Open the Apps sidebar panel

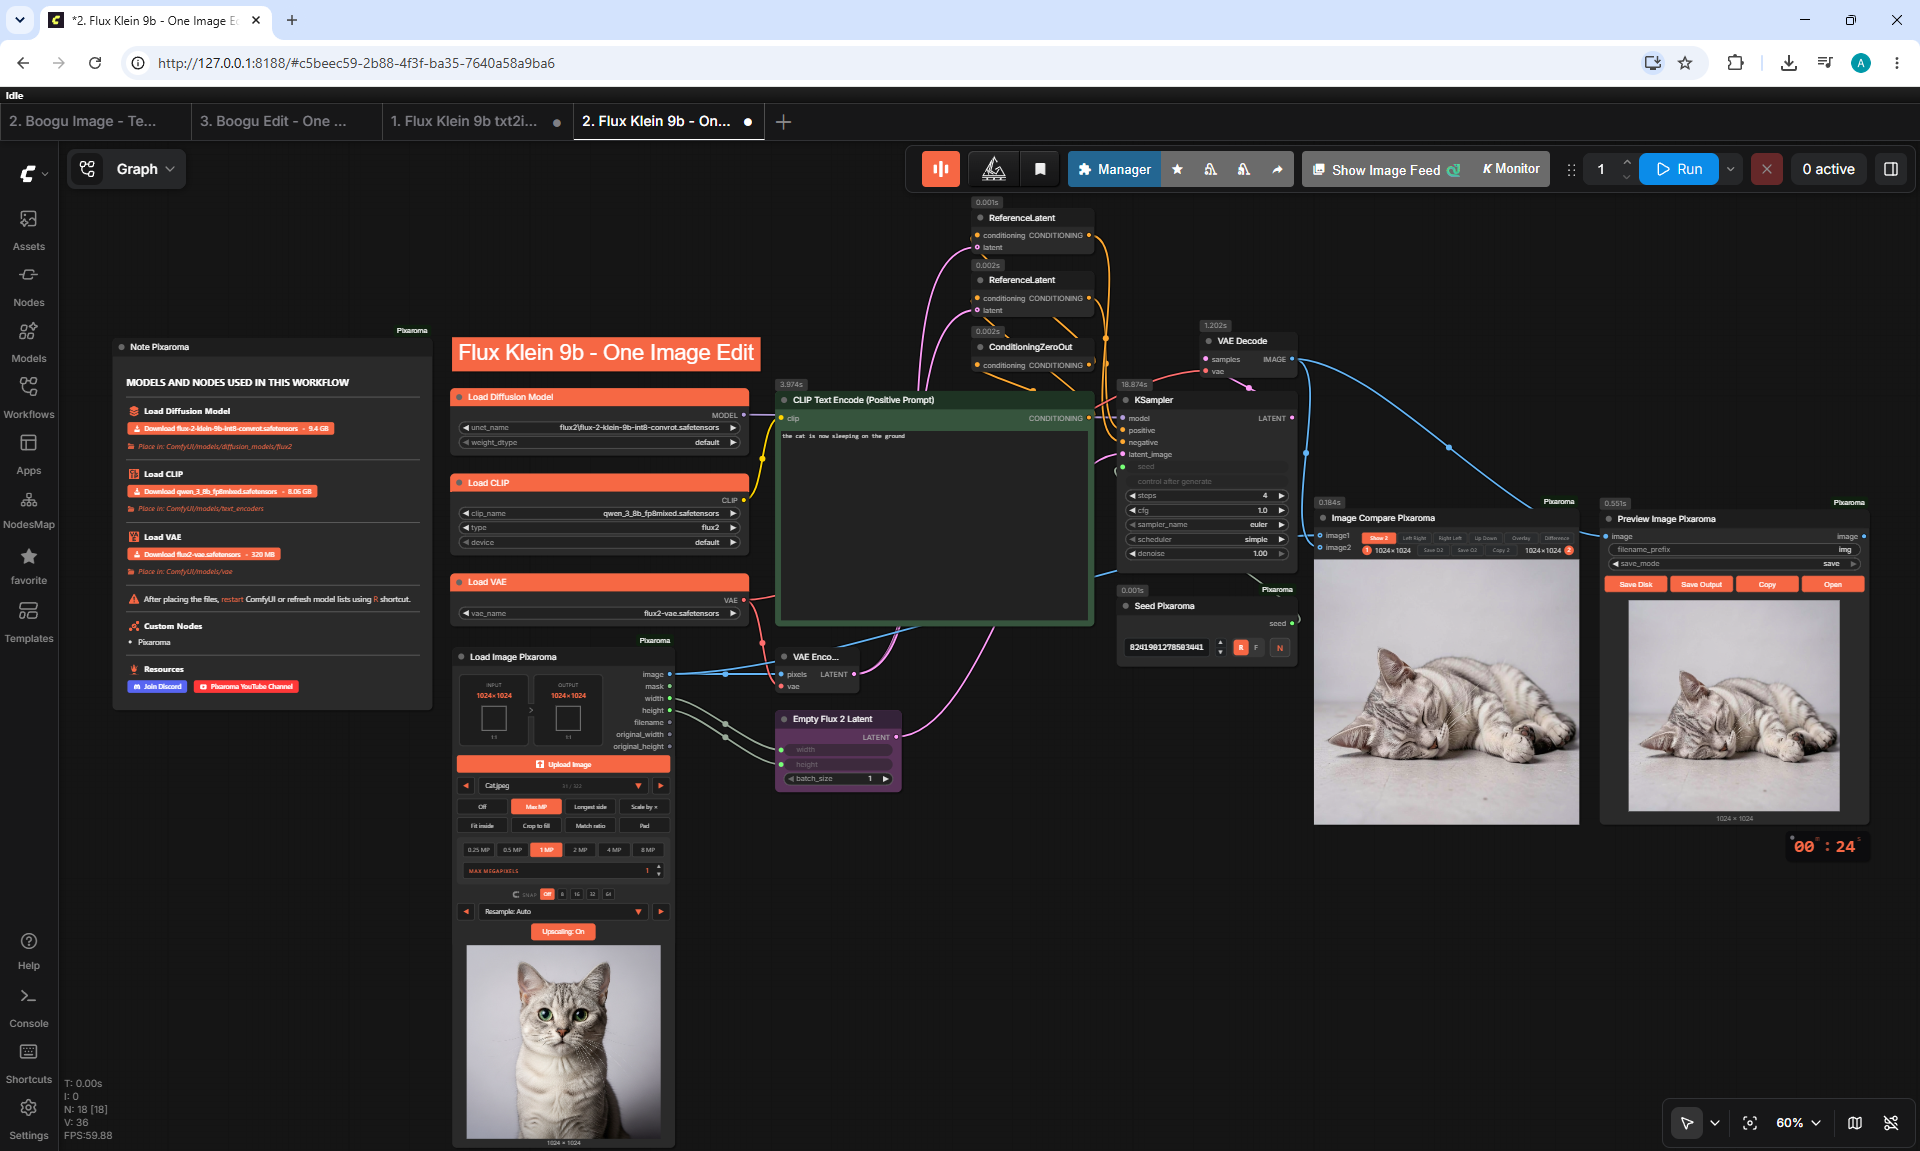[x=29, y=454]
